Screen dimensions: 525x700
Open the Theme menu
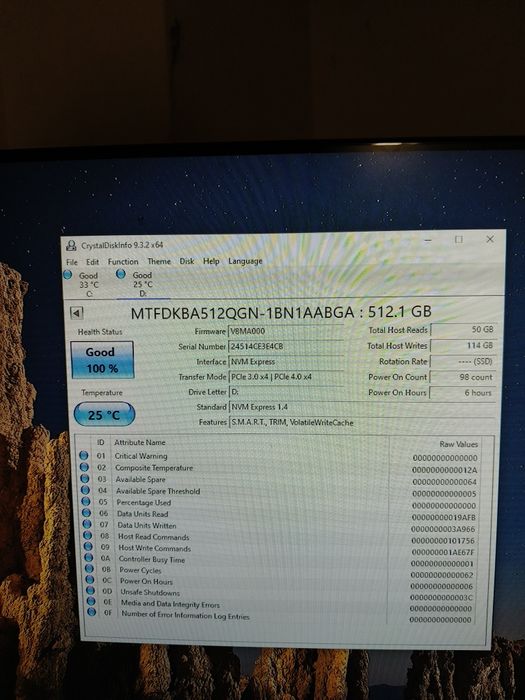click(x=159, y=261)
